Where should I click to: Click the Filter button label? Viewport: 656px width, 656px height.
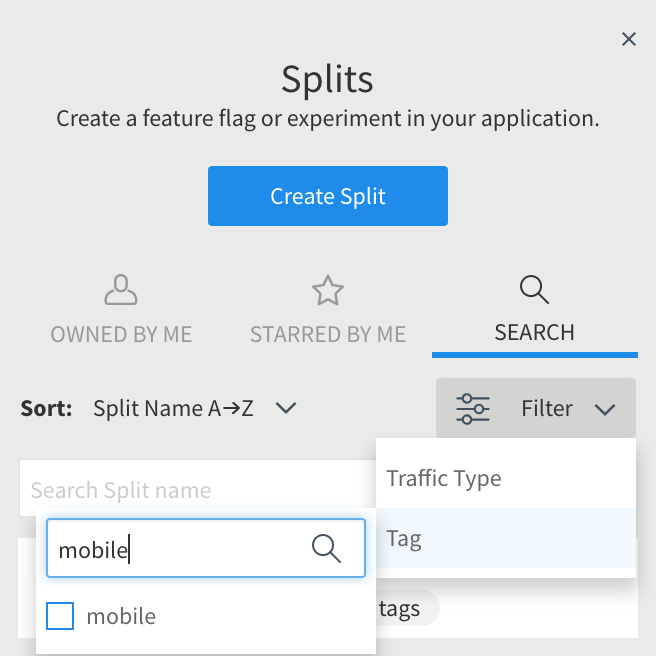click(x=547, y=408)
